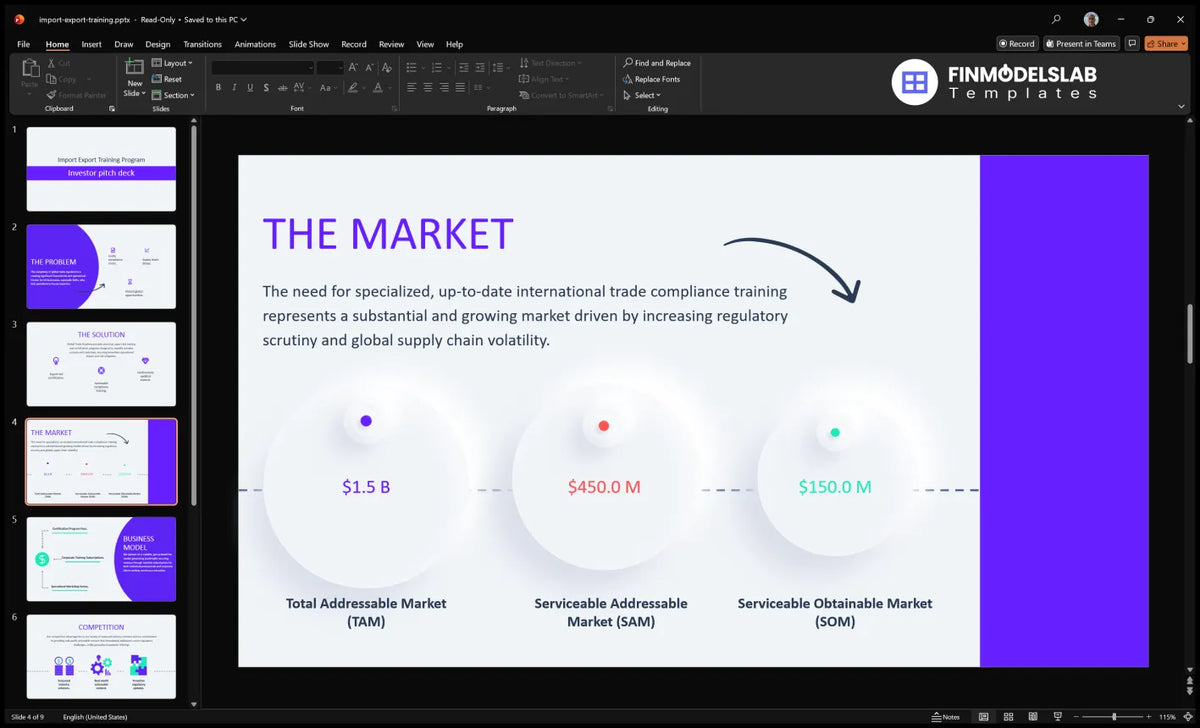Open the View tab
This screenshot has height=728, width=1200.
pyautogui.click(x=425, y=44)
